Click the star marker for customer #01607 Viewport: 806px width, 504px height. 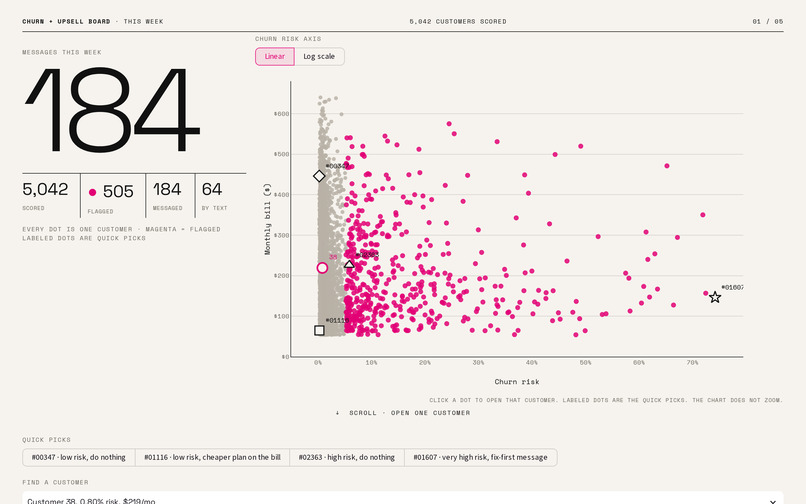(715, 297)
